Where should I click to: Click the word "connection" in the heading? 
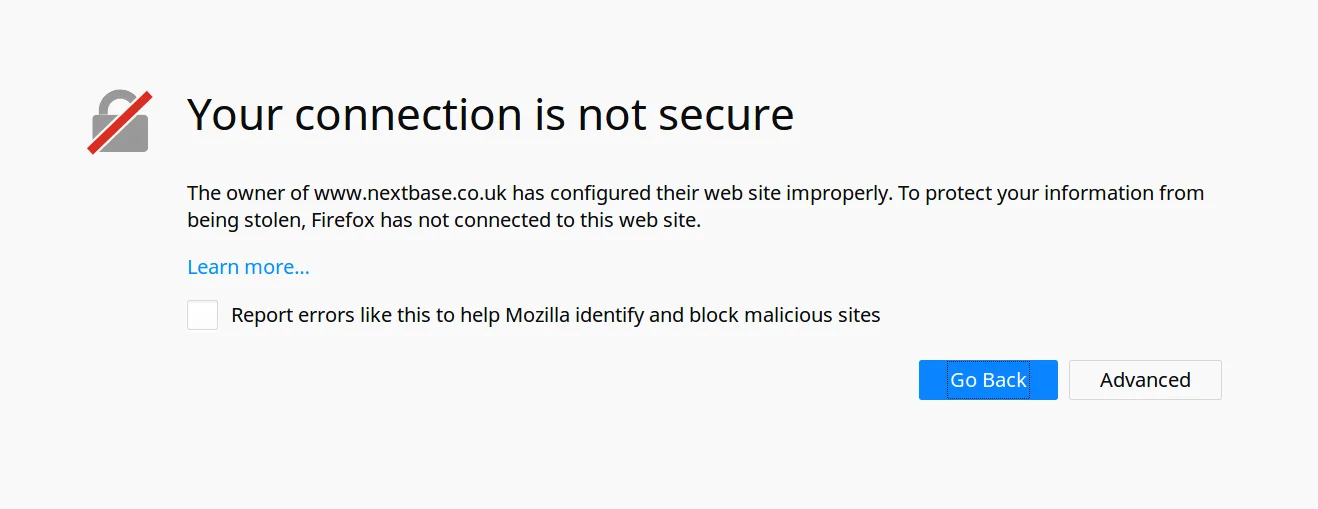coord(407,115)
